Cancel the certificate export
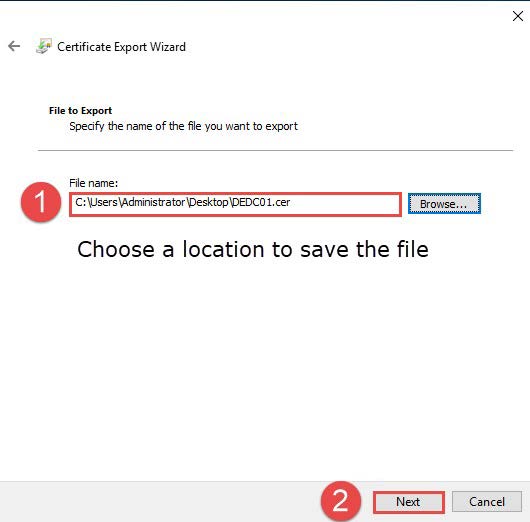 pos(487,502)
